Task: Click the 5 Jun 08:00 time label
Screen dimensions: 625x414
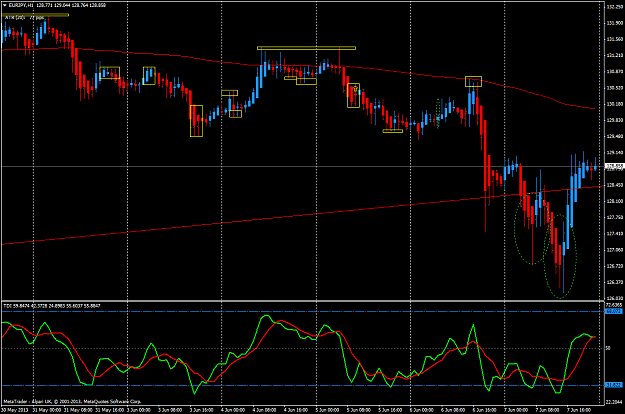Action: pos(359,410)
